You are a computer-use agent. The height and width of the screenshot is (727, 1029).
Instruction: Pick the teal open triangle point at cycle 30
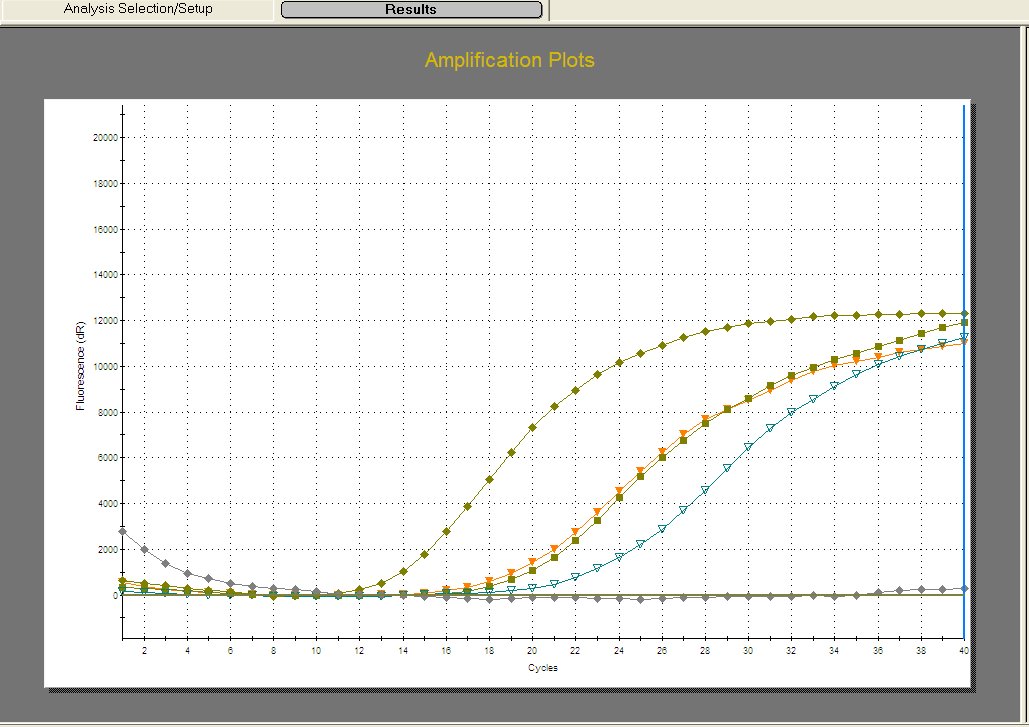748,446
